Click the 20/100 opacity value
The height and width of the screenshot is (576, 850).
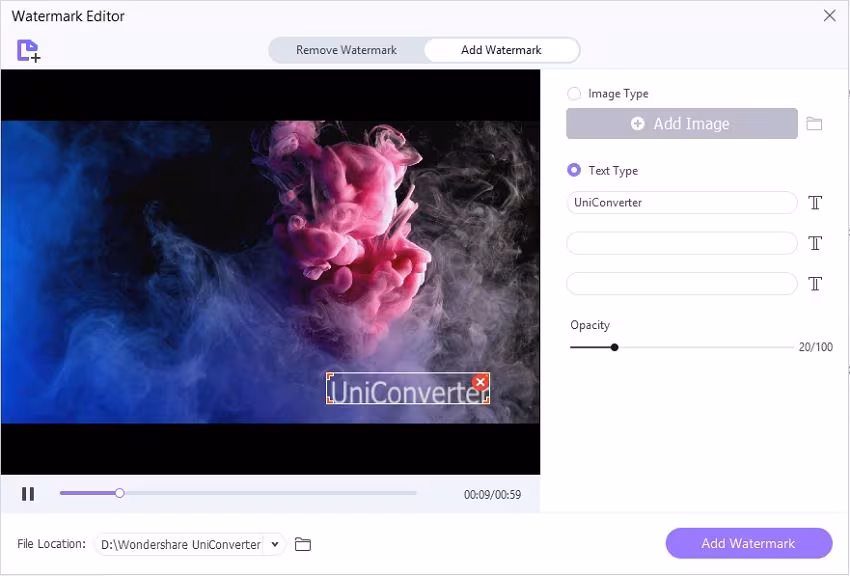click(815, 347)
